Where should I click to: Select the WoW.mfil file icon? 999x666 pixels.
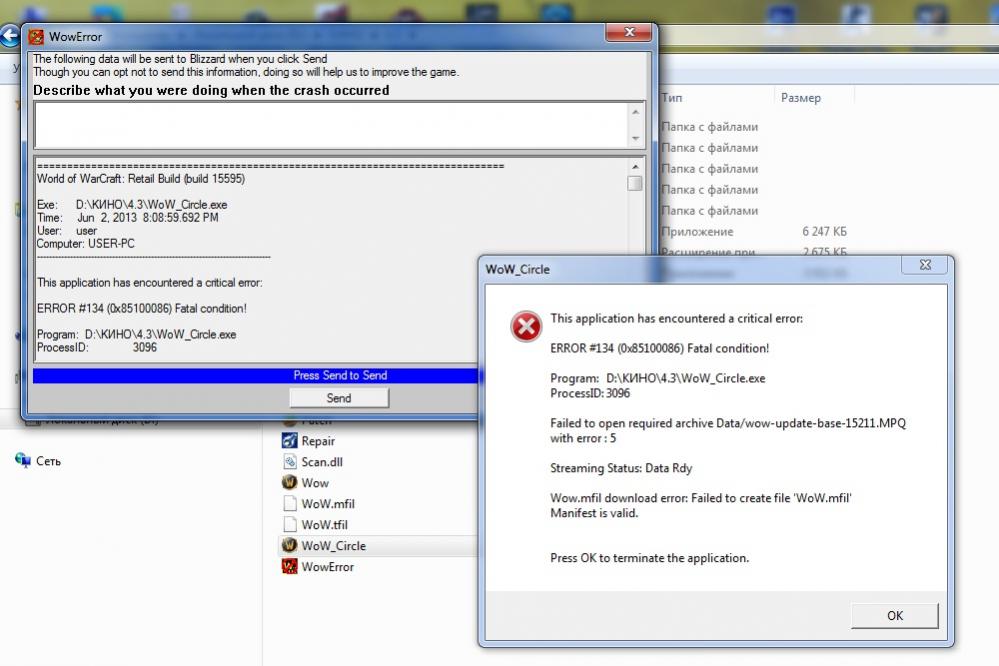[x=290, y=504]
